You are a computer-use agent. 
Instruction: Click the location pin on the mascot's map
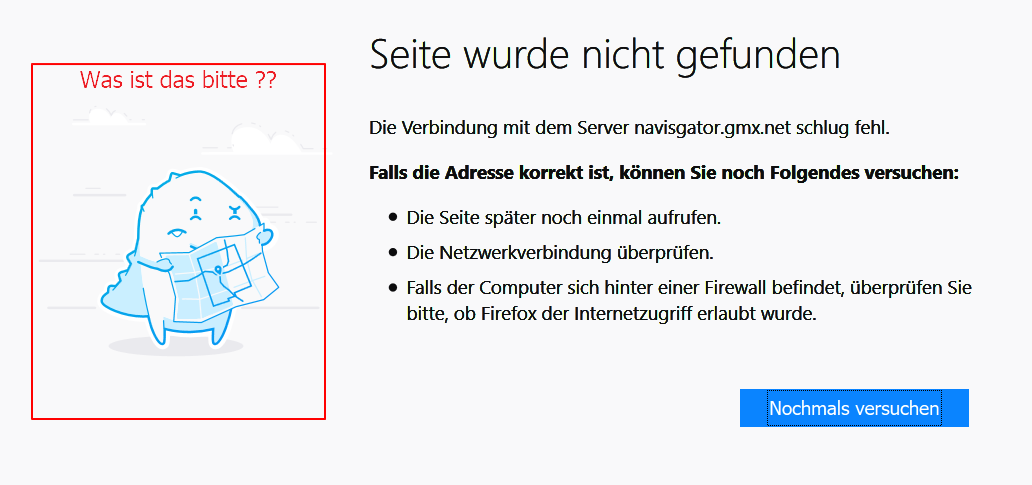point(218,269)
